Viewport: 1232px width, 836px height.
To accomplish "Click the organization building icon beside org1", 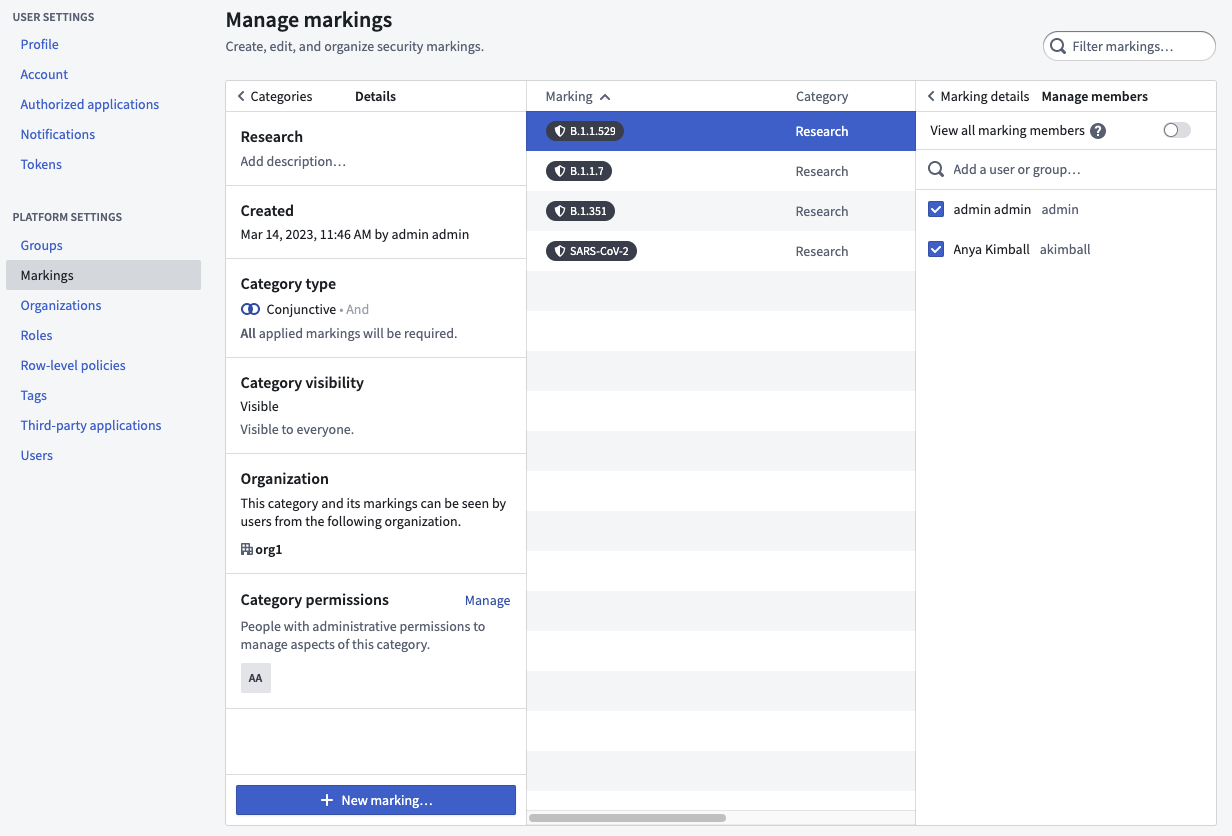I will [247, 549].
